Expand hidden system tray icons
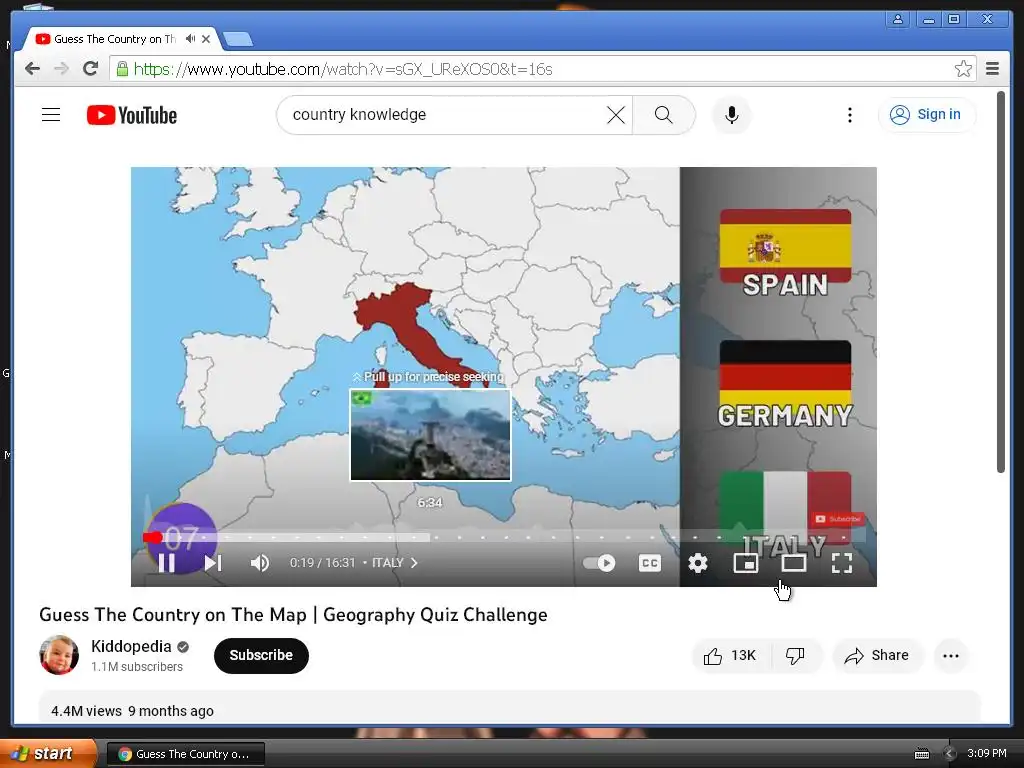1024x768 pixels. tap(950, 754)
